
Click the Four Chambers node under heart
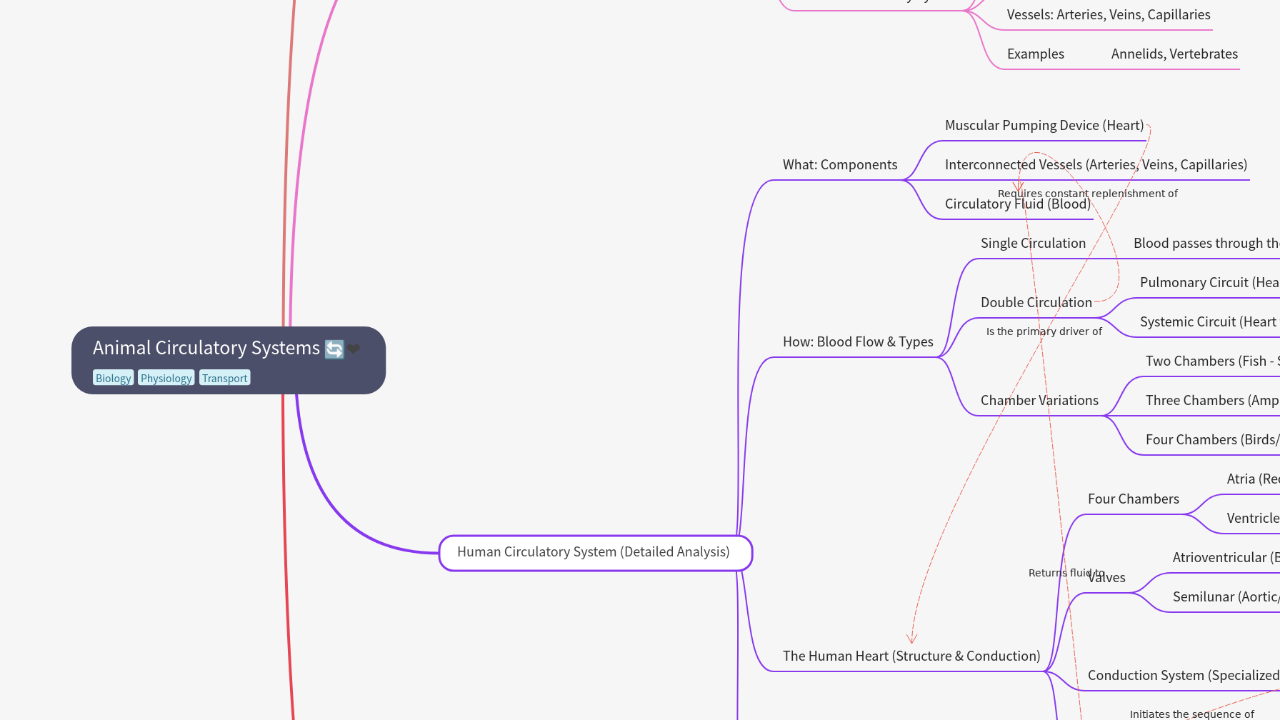(1133, 499)
